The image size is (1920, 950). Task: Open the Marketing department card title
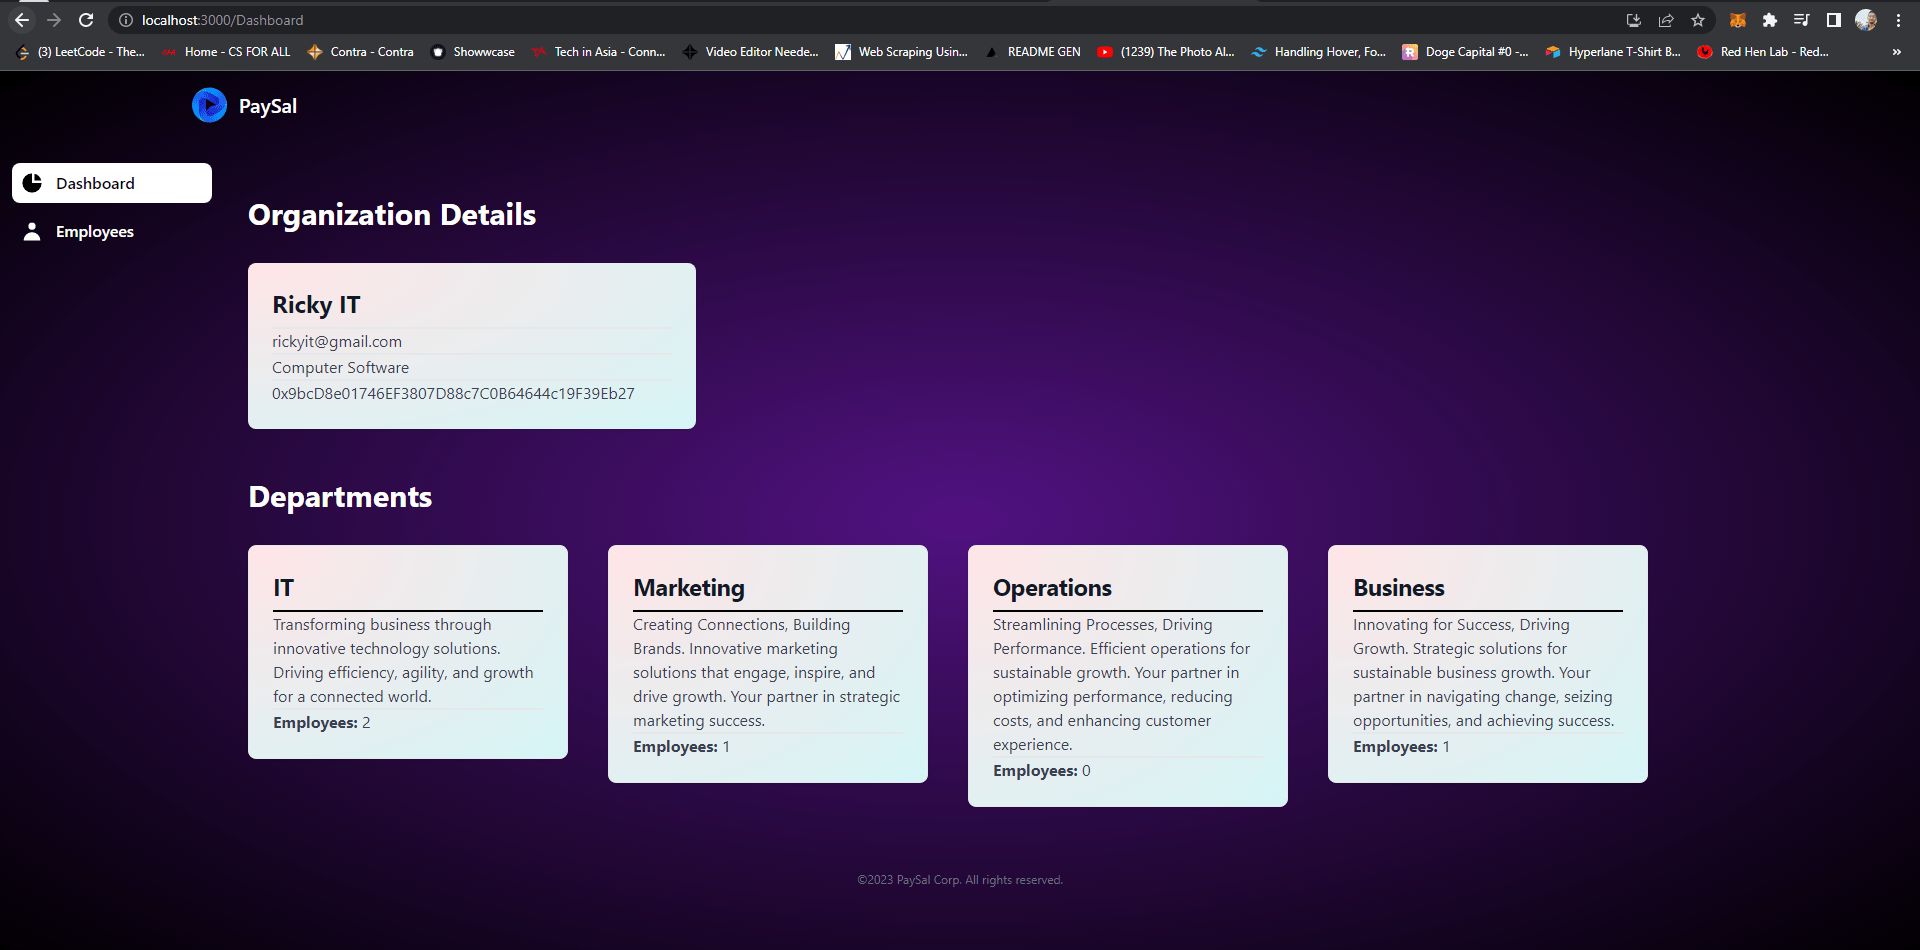[689, 588]
